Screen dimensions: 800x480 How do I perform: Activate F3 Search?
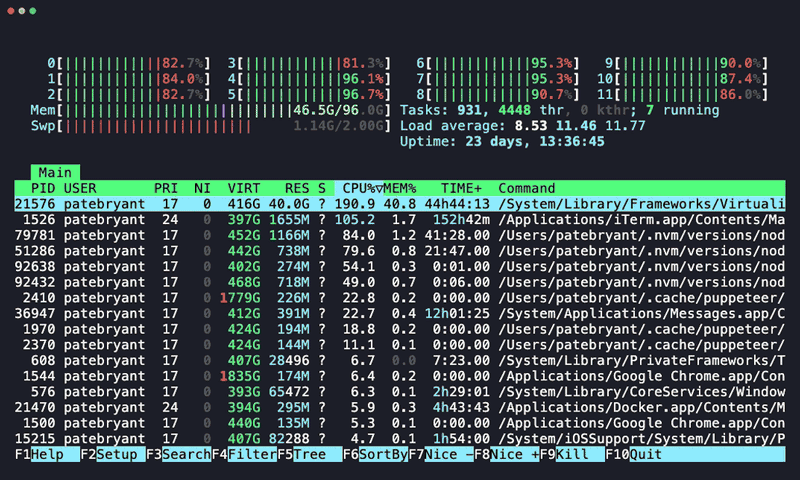pyautogui.click(x=178, y=454)
